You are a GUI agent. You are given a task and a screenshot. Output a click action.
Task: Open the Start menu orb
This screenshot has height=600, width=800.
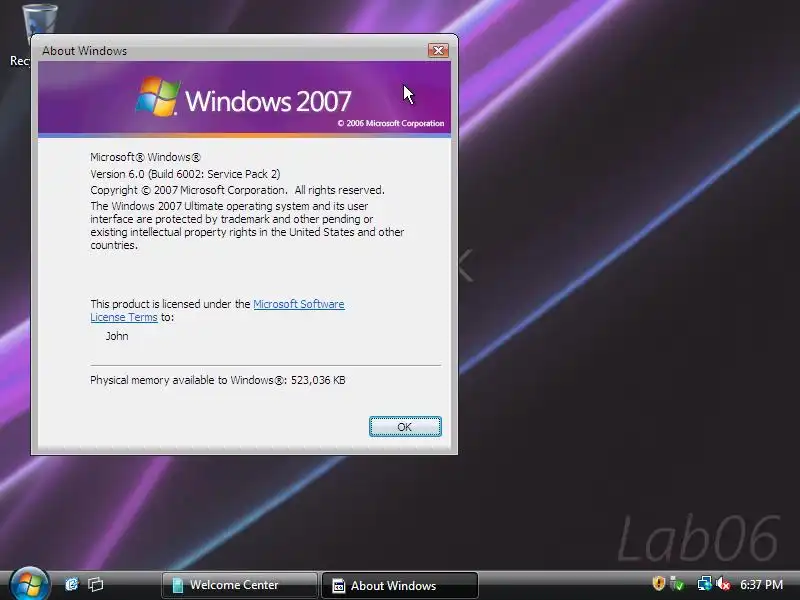[30, 584]
